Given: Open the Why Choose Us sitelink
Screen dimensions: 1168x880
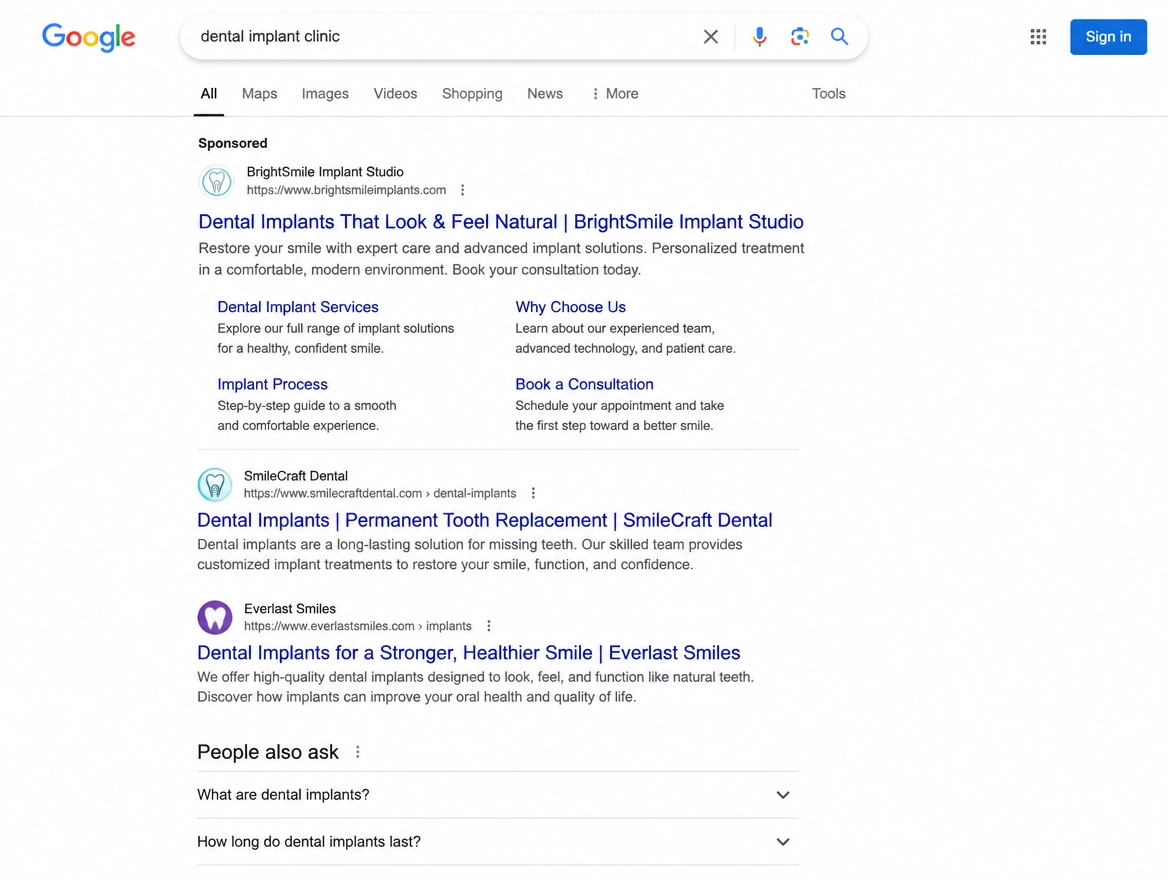Looking at the screenshot, I should [571, 307].
